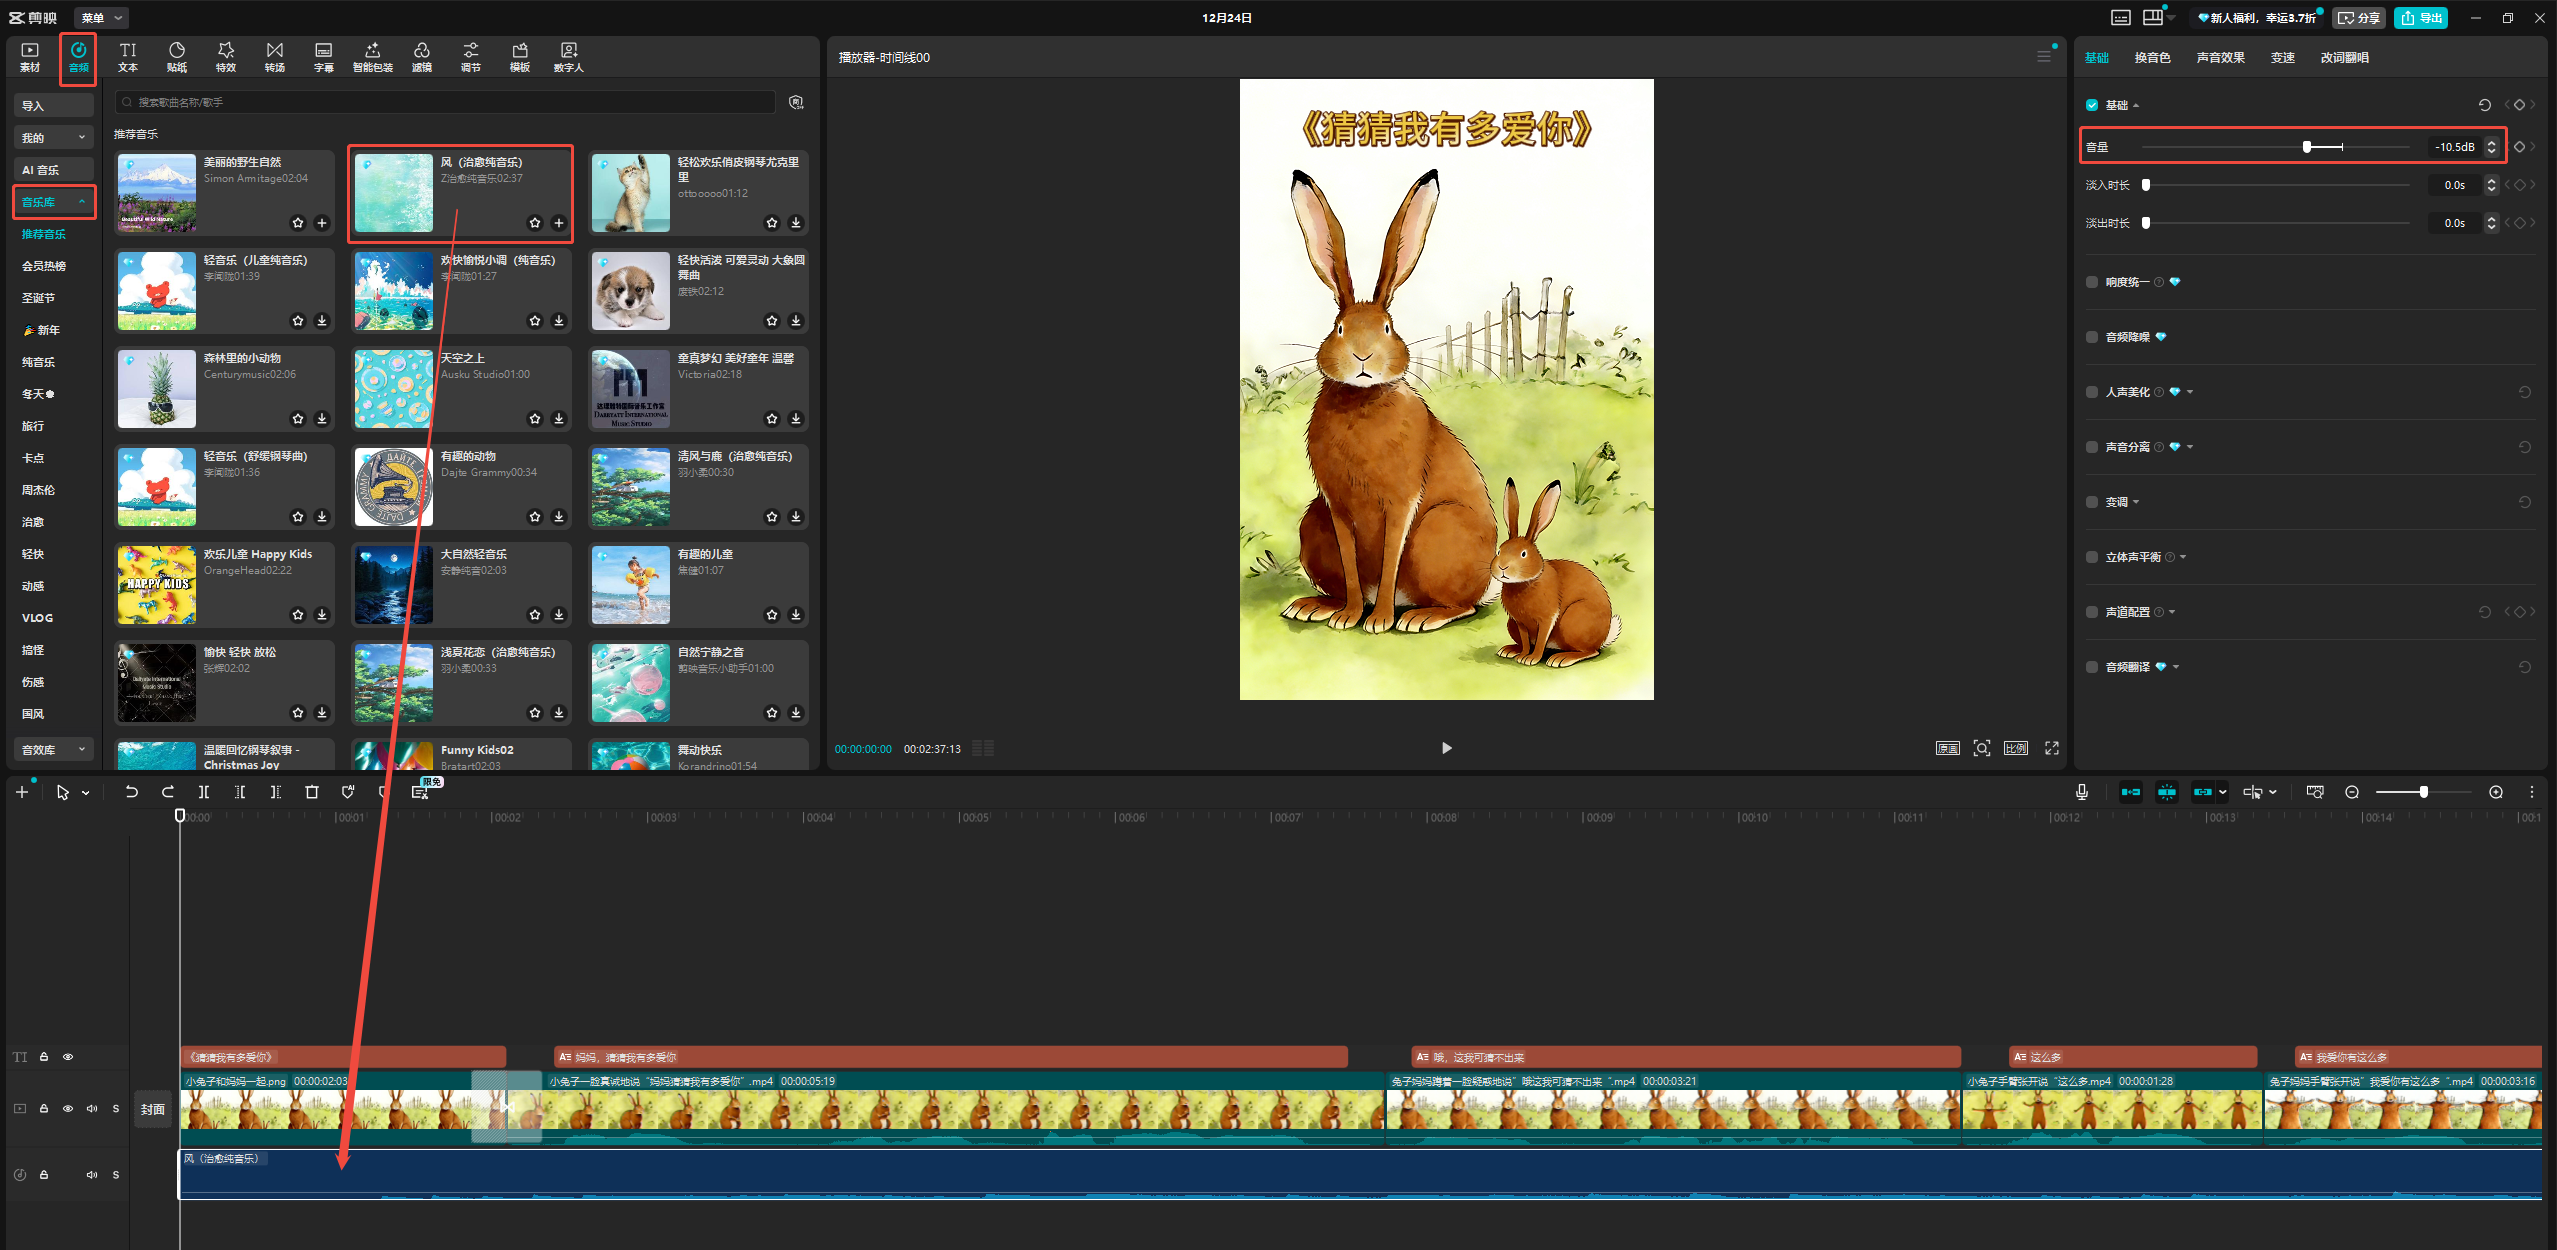
Task: Click the delete trash icon in timeline toolbar
Action: pyautogui.click(x=312, y=792)
